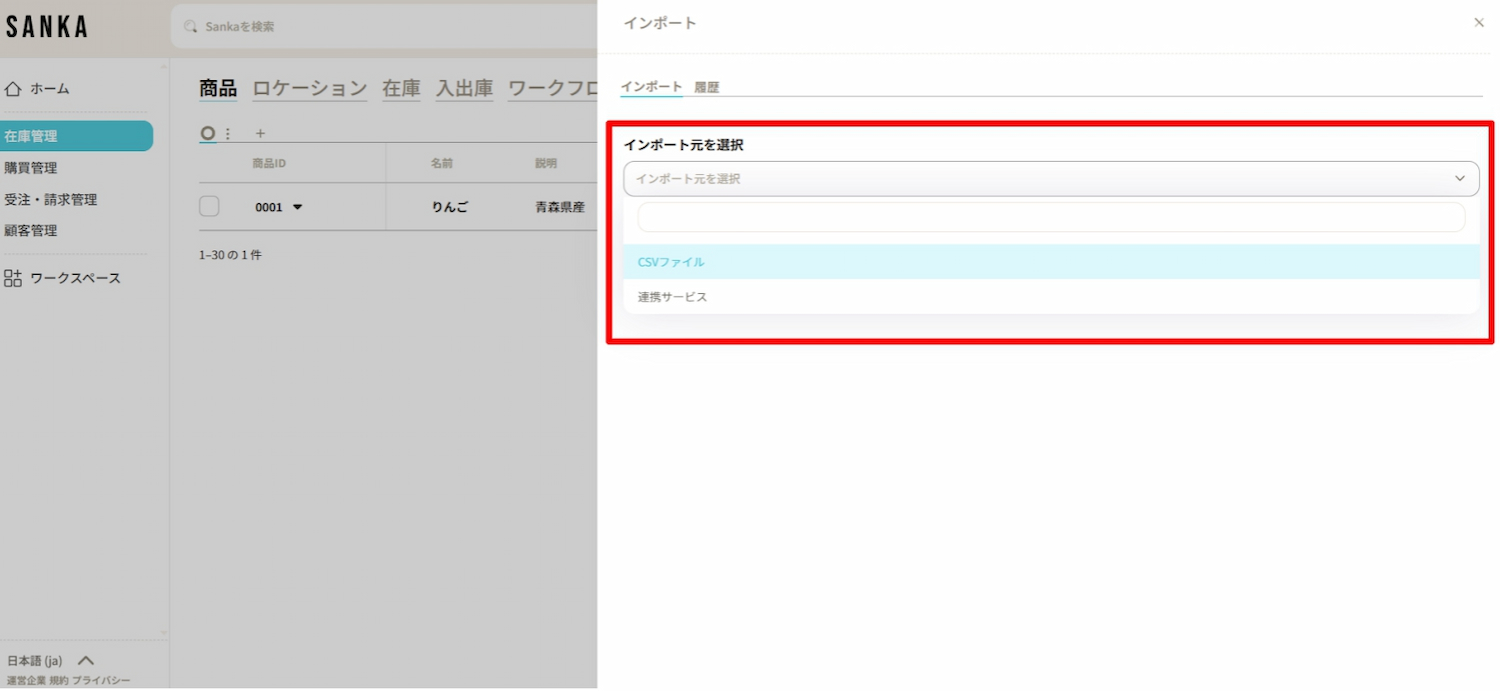Viewport: 1500px width, 691px height.
Task: Click the SANKA logo
Action: (x=46, y=27)
